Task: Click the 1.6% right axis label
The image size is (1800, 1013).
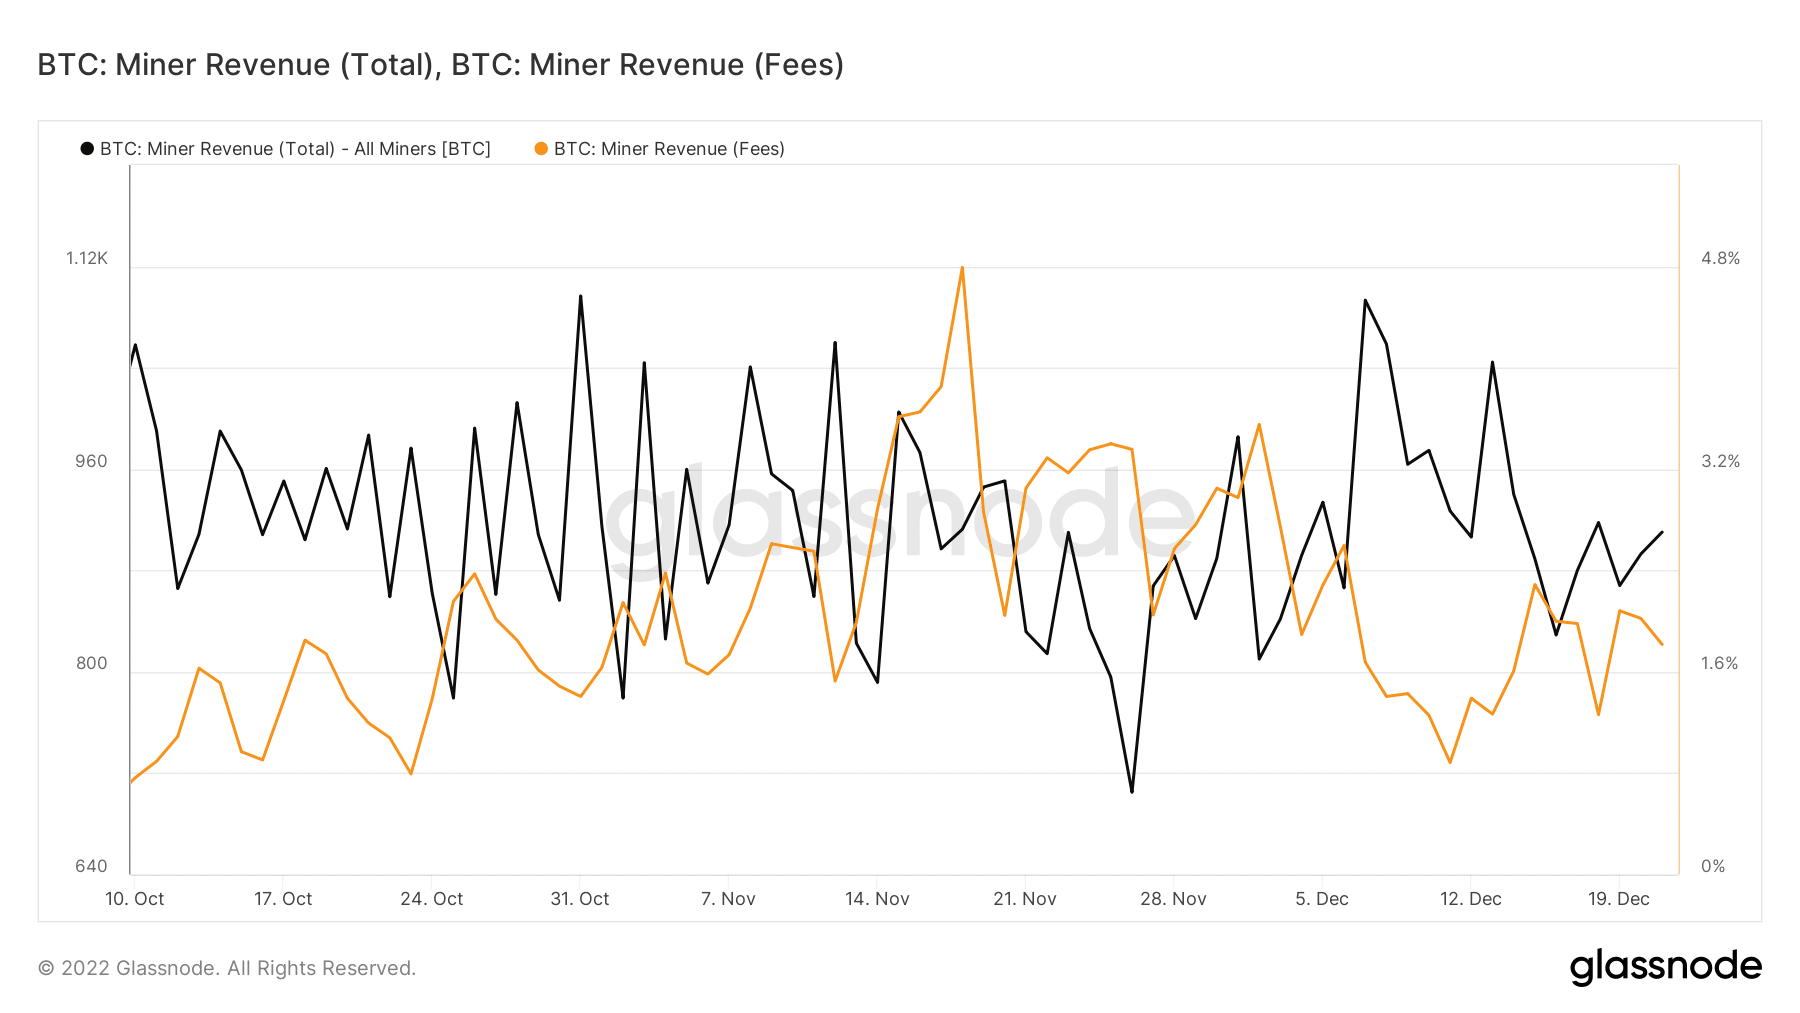Action: pyautogui.click(x=1720, y=663)
